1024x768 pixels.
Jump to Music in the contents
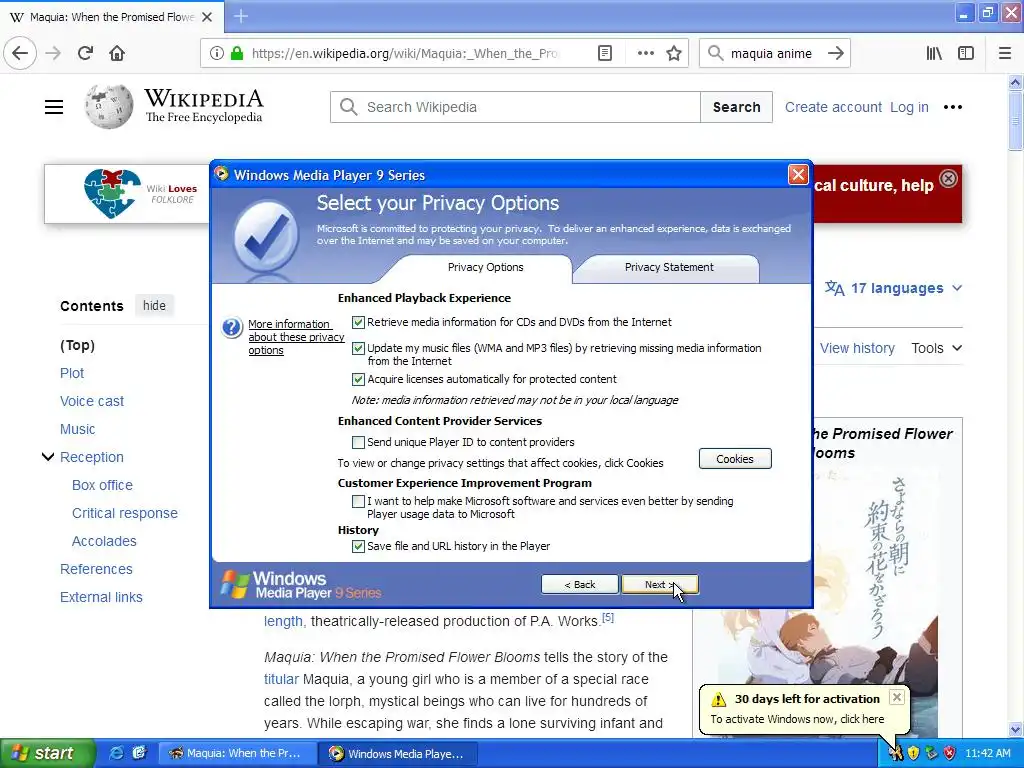[77, 429]
